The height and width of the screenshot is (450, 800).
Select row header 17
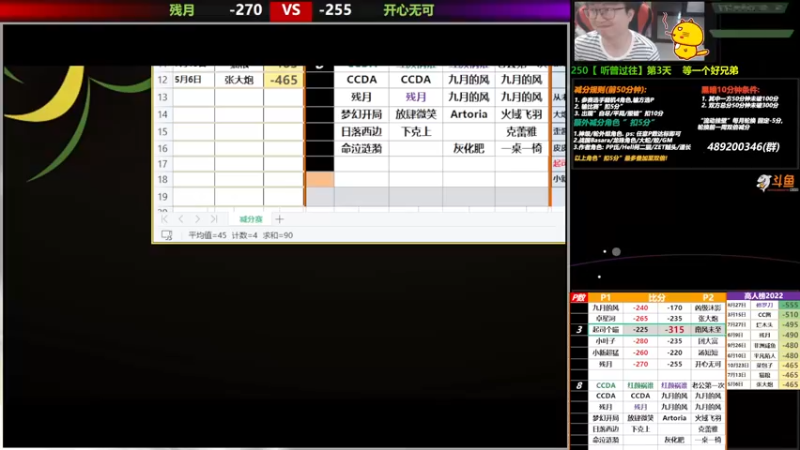click(x=163, y=164)
